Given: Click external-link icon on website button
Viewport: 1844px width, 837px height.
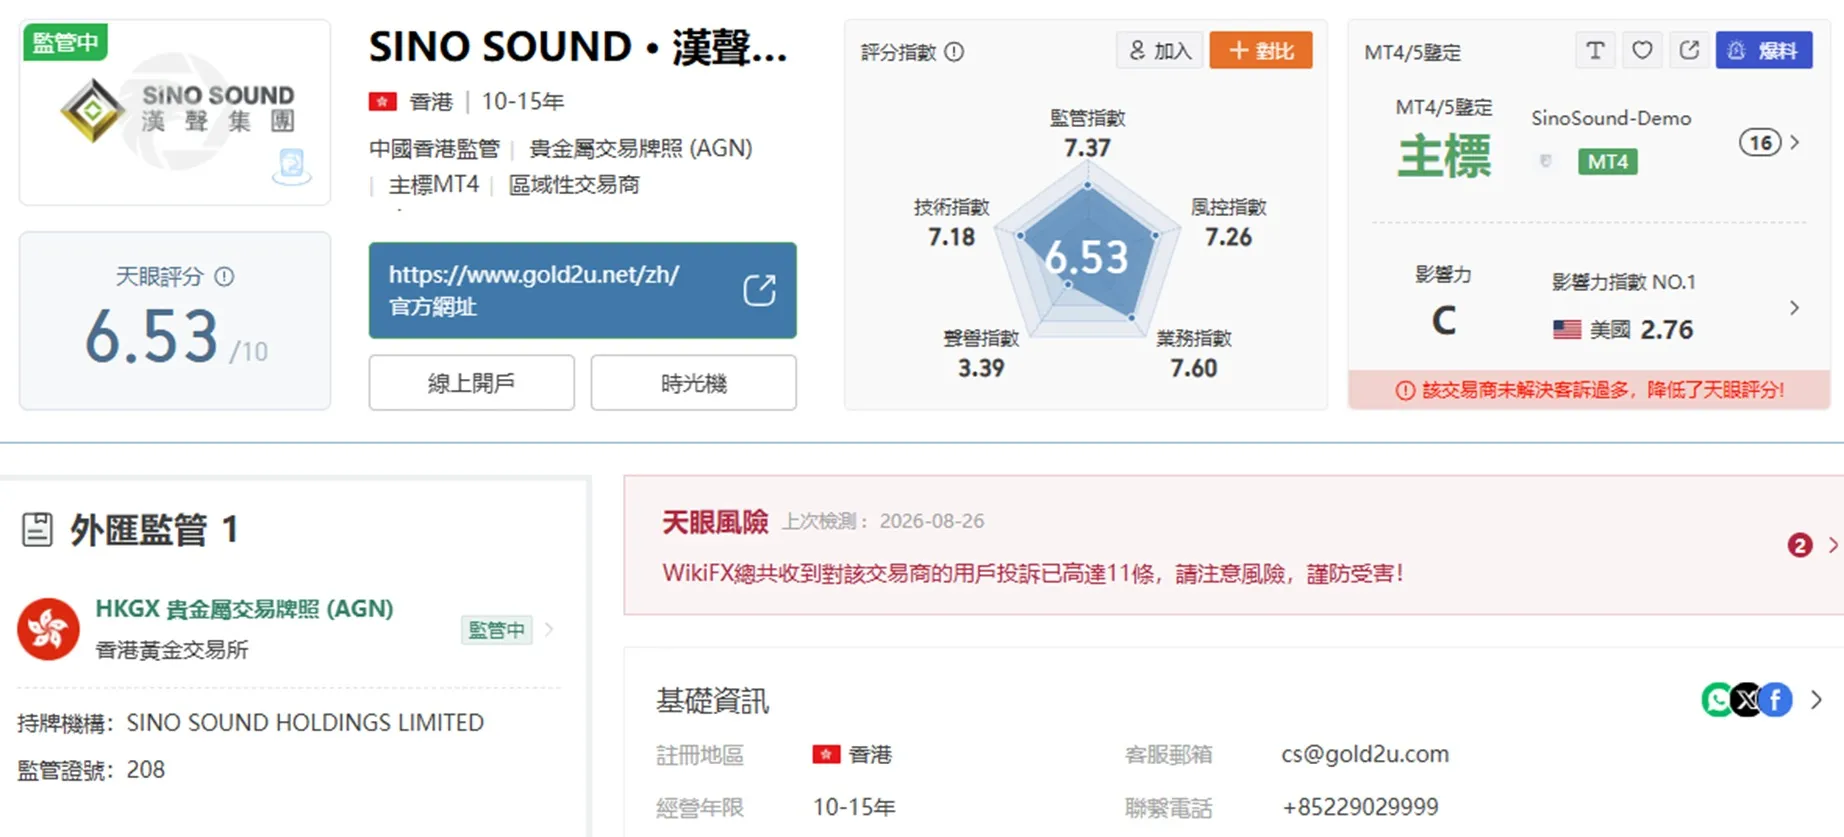Looking at the screenshot, I should click(x=760, y=290).
